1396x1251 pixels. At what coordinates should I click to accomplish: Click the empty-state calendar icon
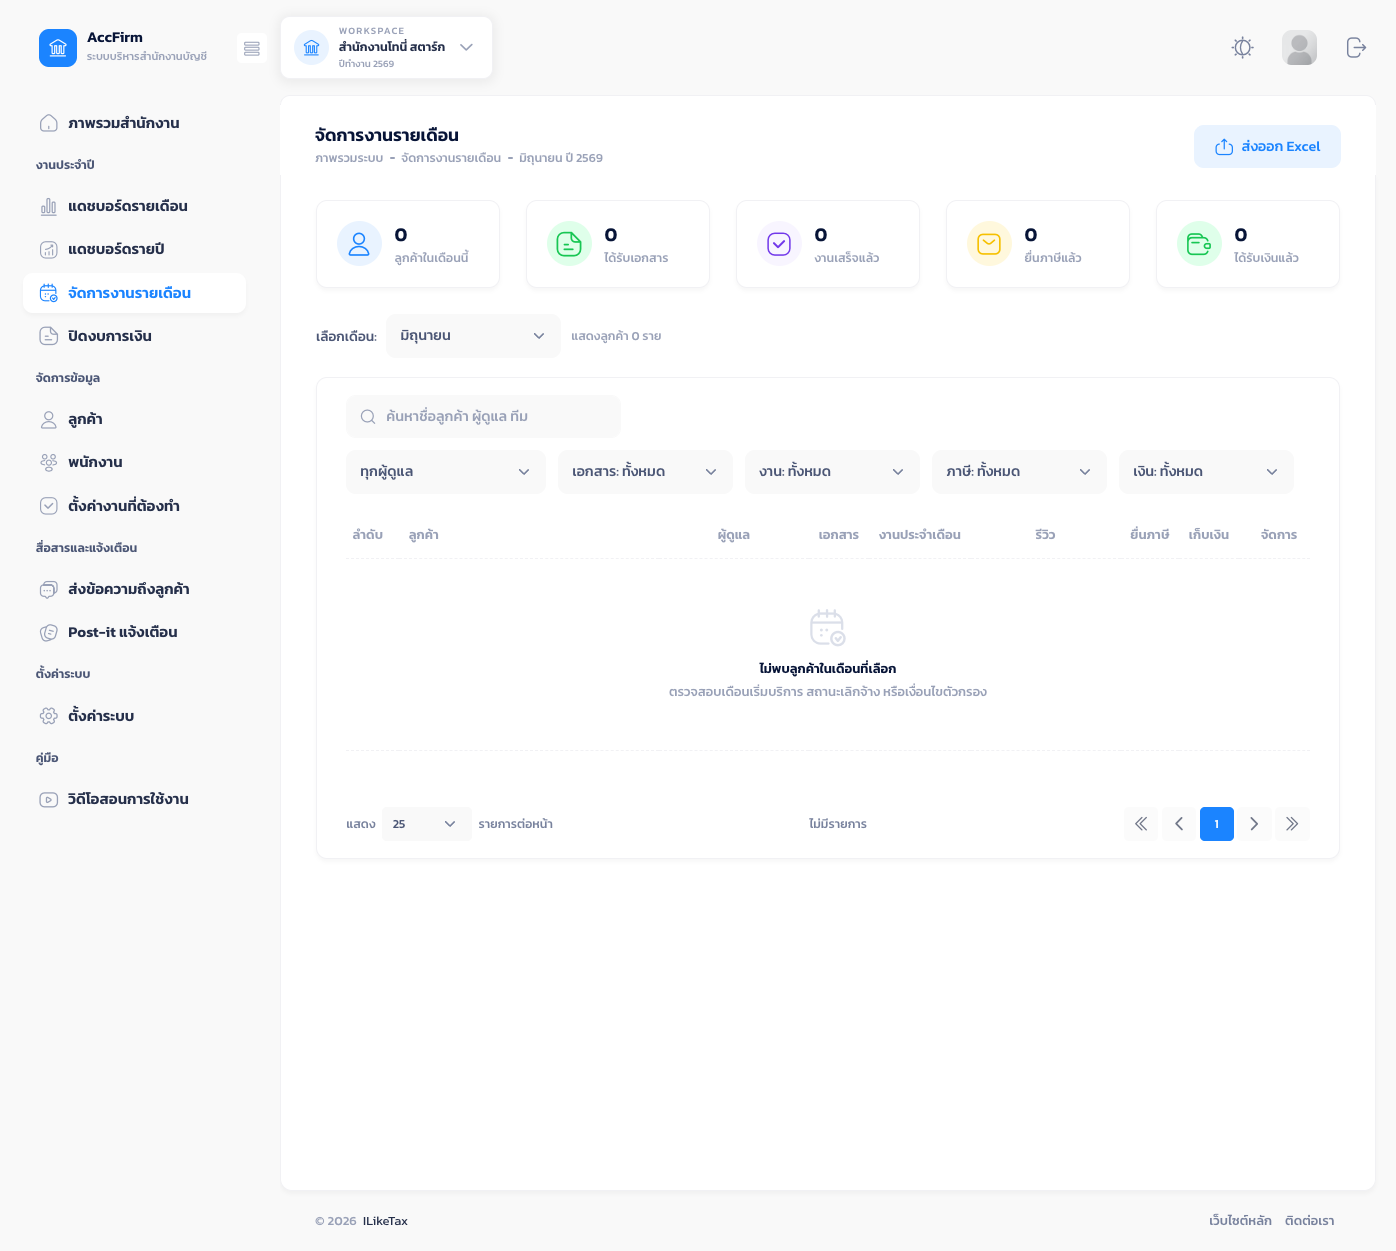827,627
